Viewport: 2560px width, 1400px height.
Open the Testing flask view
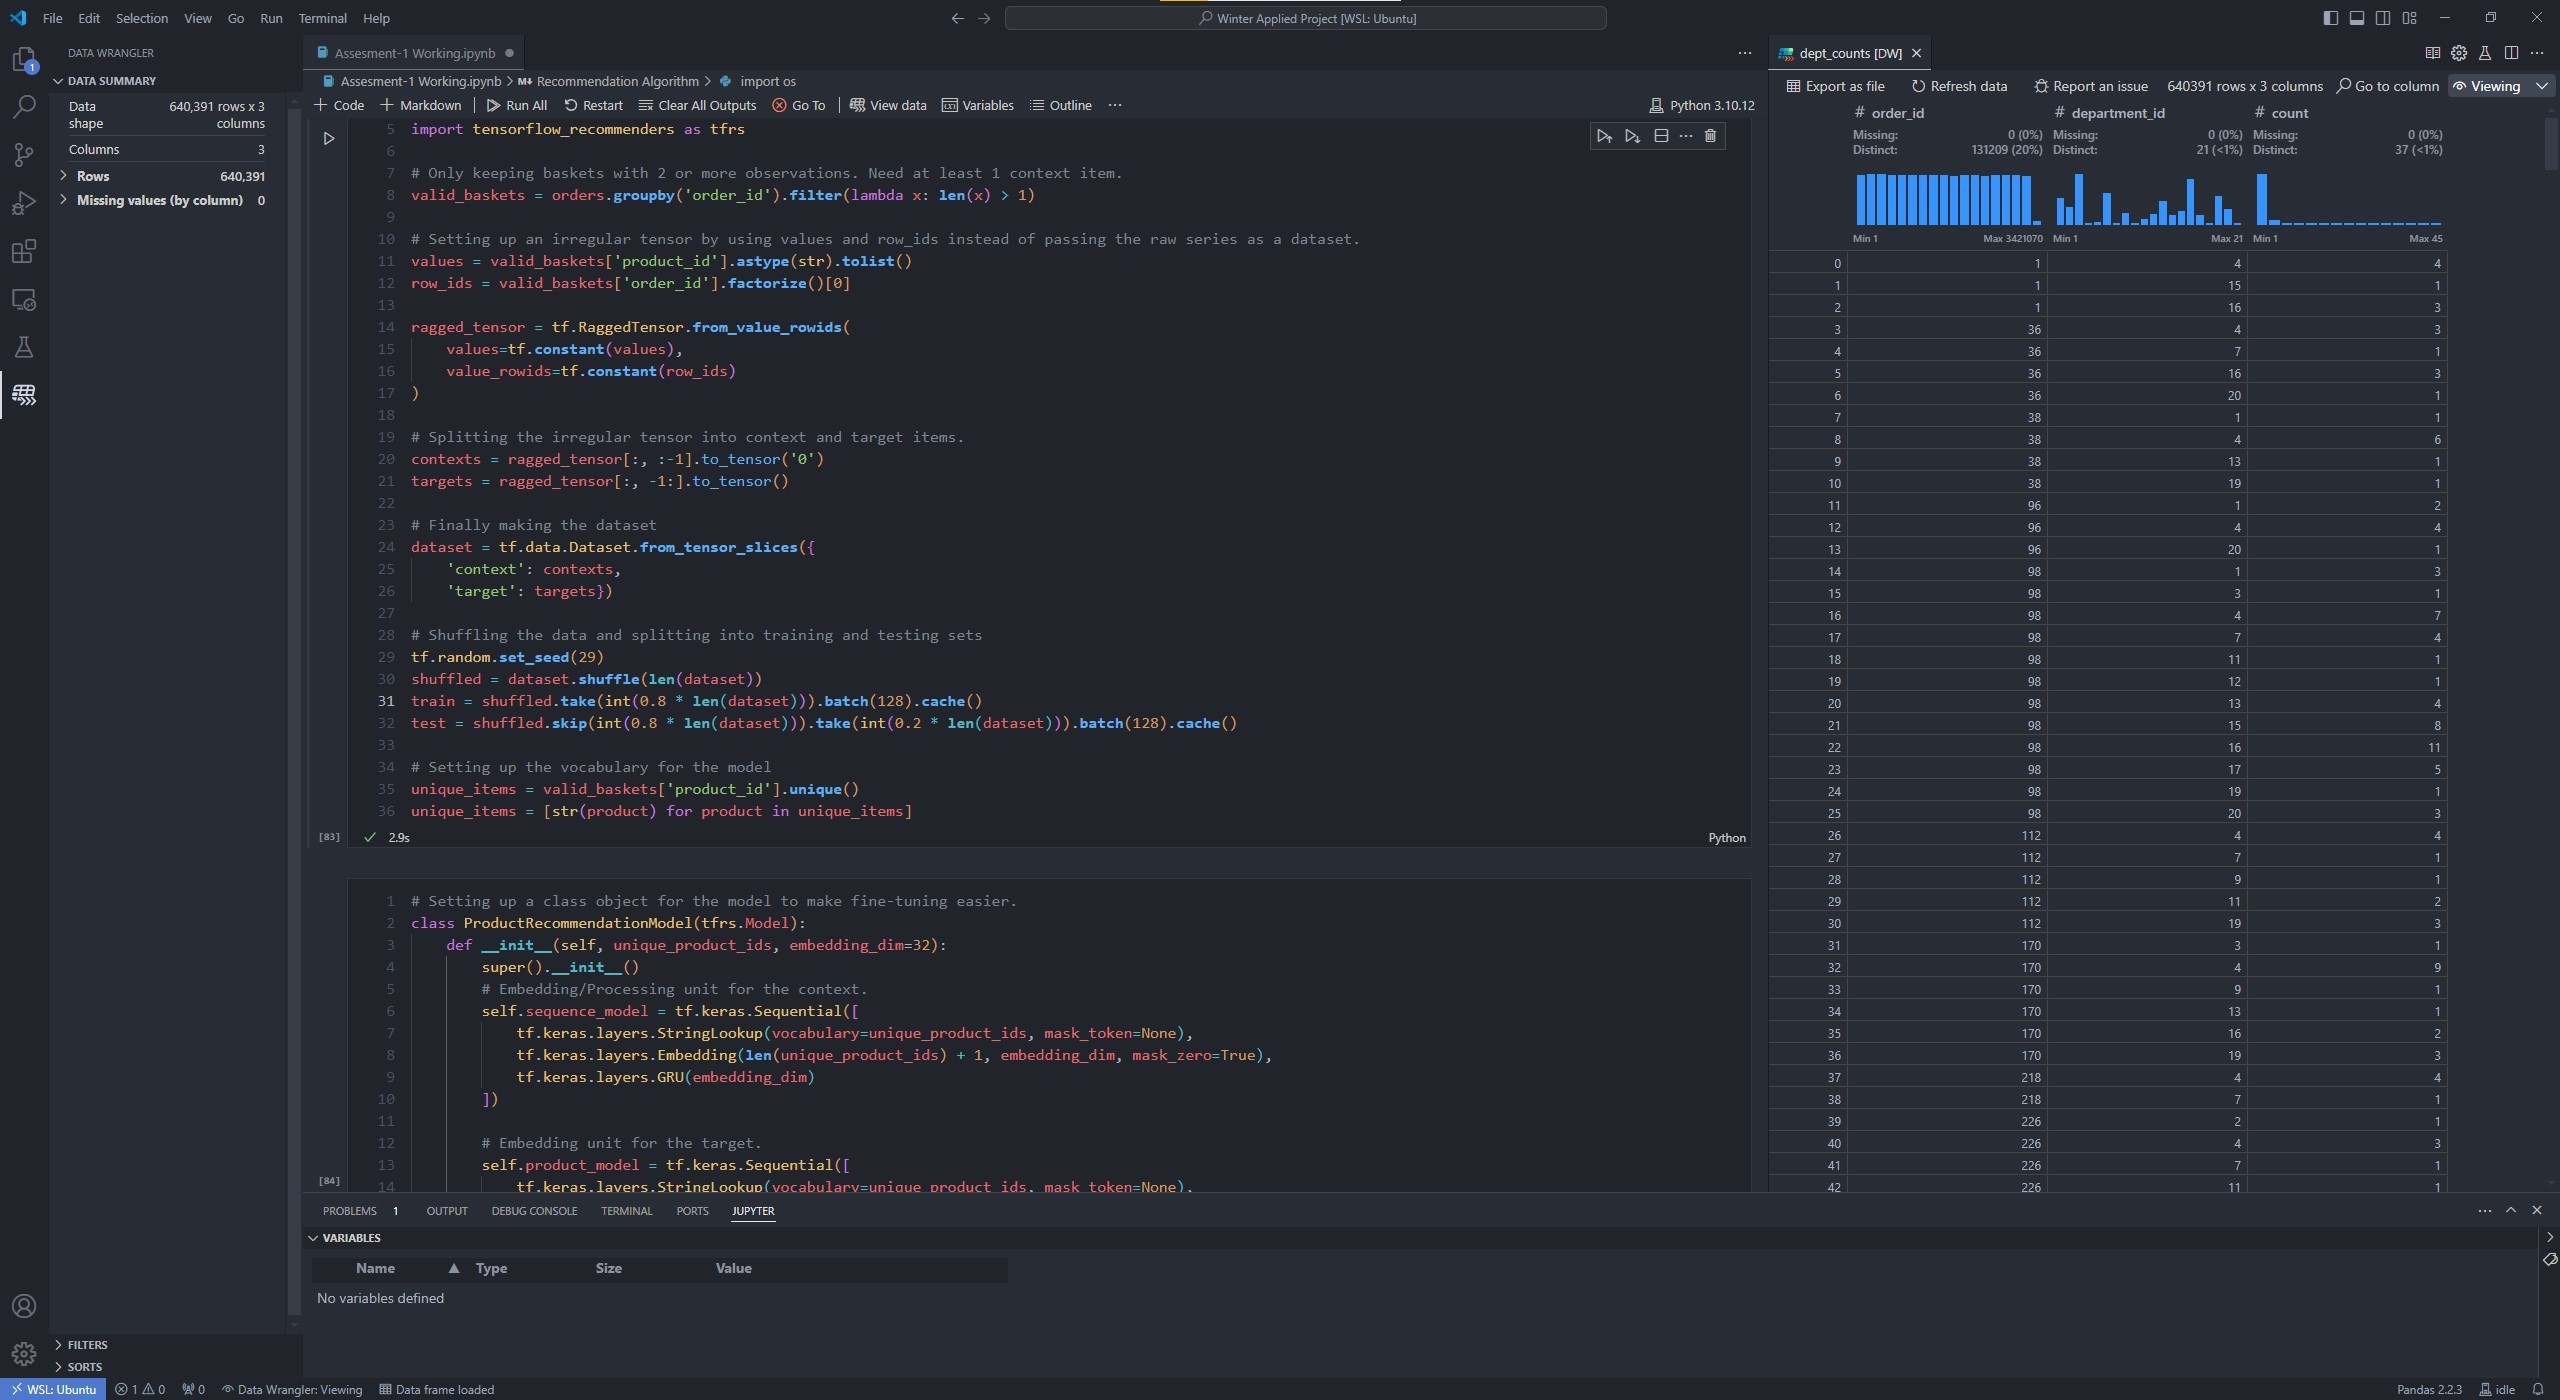[x=24, y=347]
